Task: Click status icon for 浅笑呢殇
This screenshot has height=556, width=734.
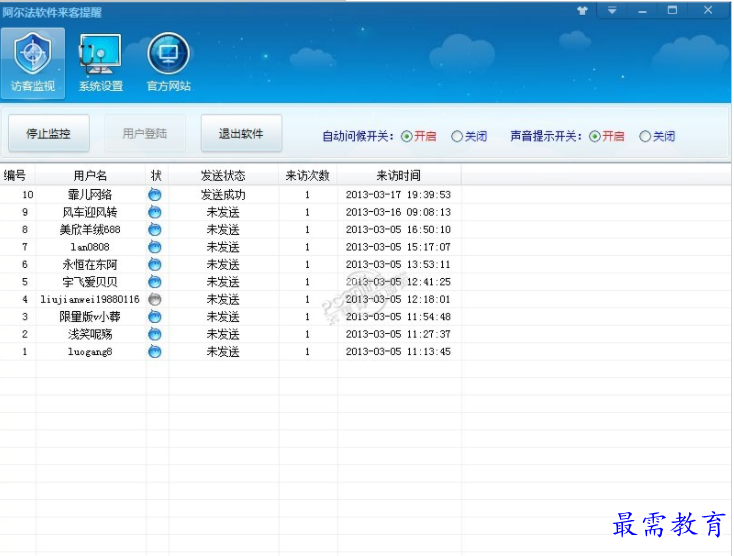Action: point(155,334)
